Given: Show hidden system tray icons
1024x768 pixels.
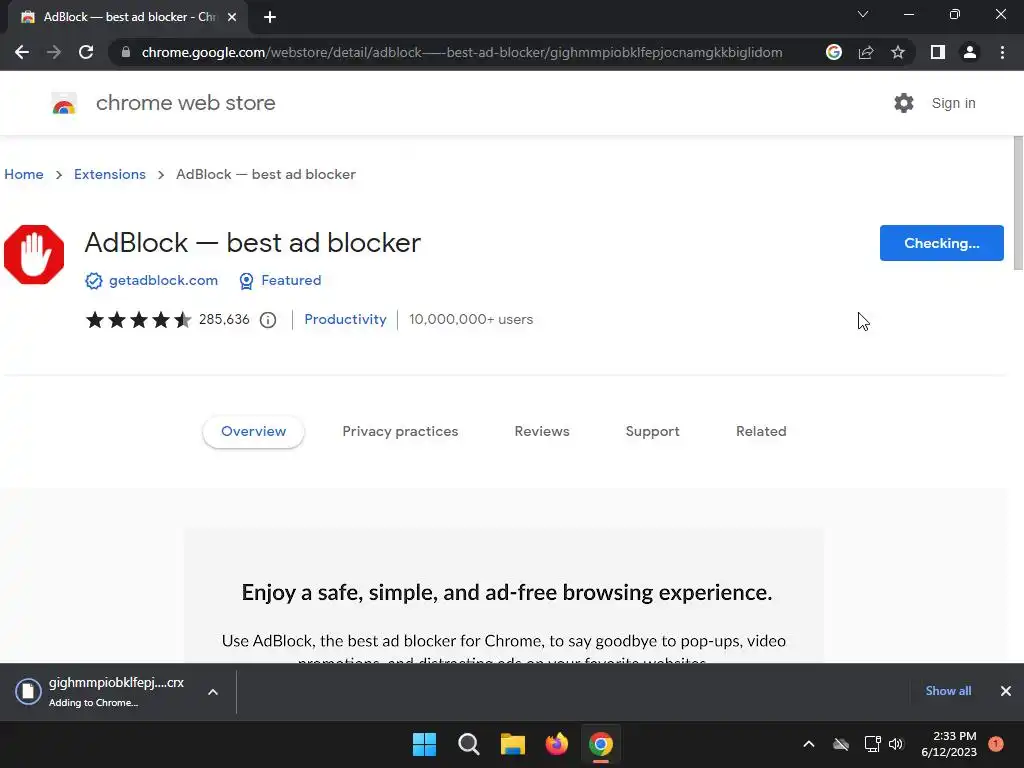Looking at the screenshot, I should (x=808, y=744).
